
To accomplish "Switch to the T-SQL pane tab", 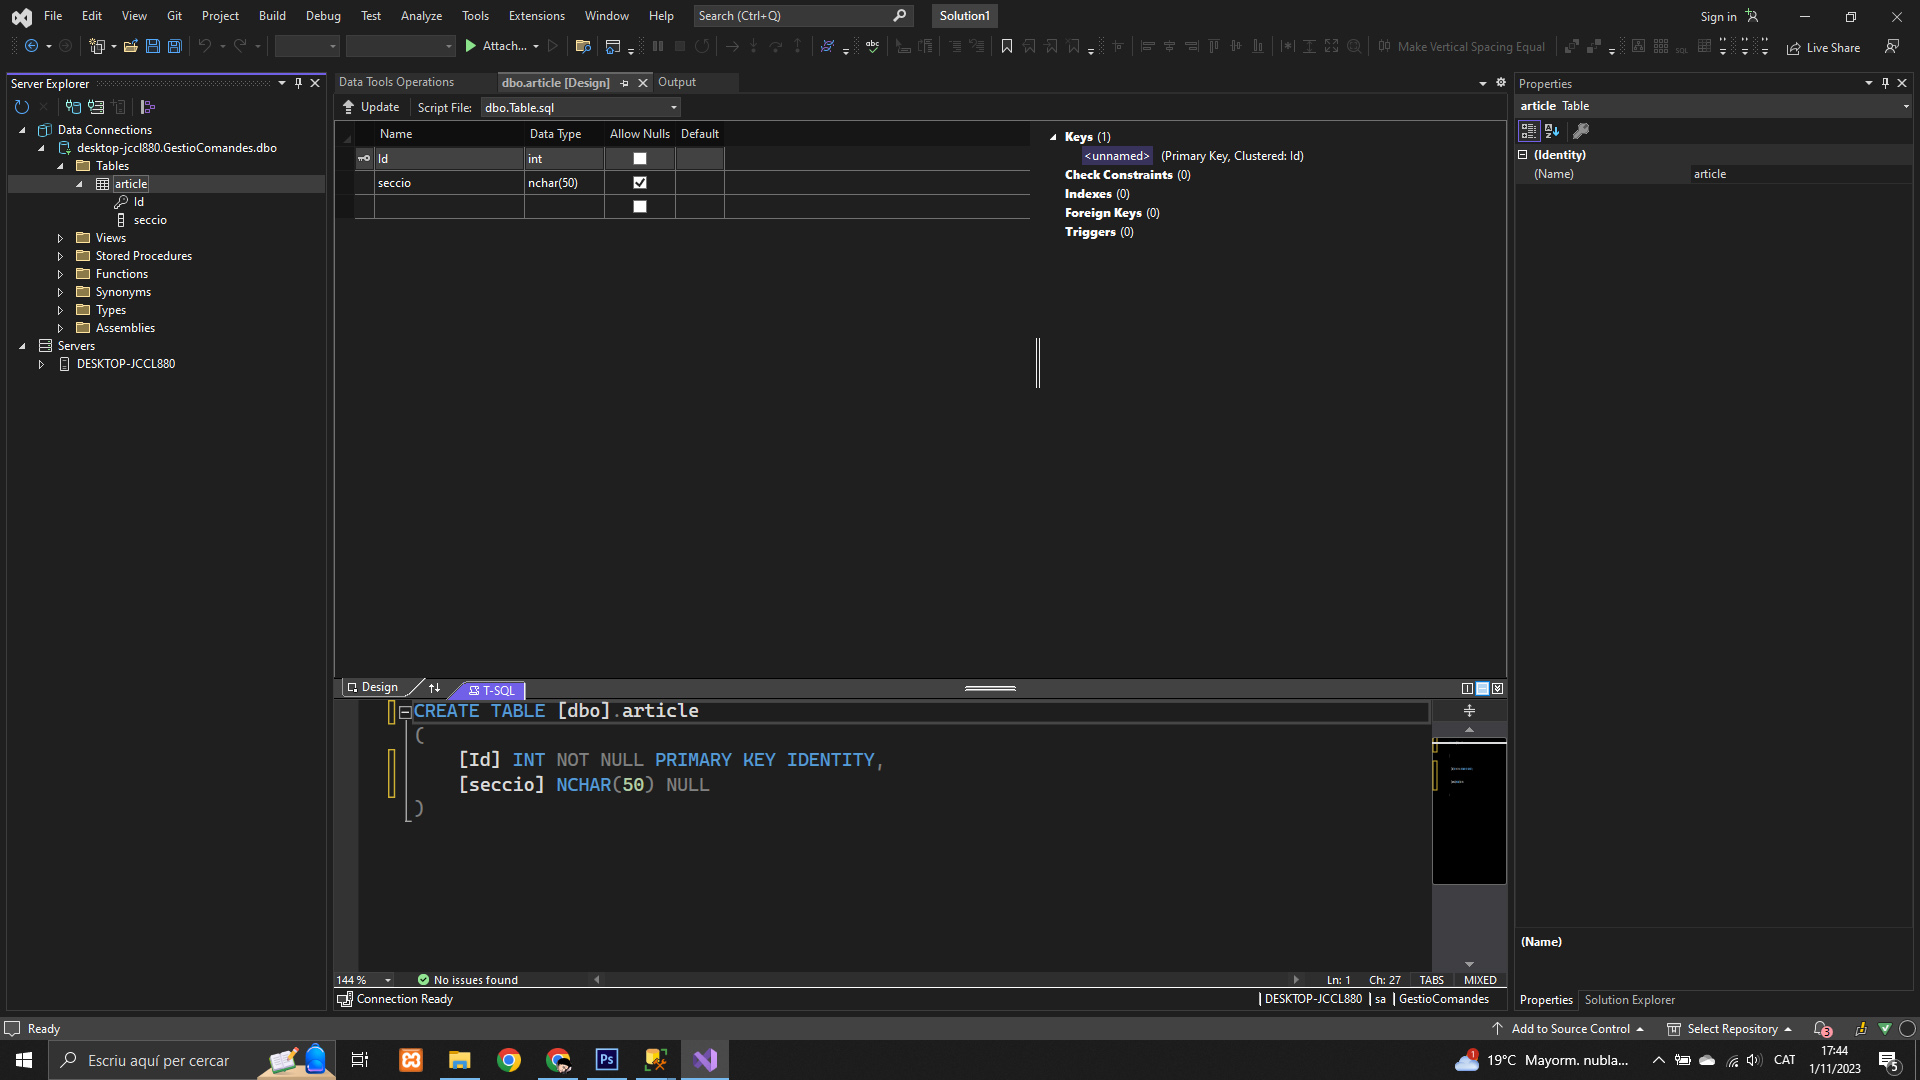I will coord(492,690).
